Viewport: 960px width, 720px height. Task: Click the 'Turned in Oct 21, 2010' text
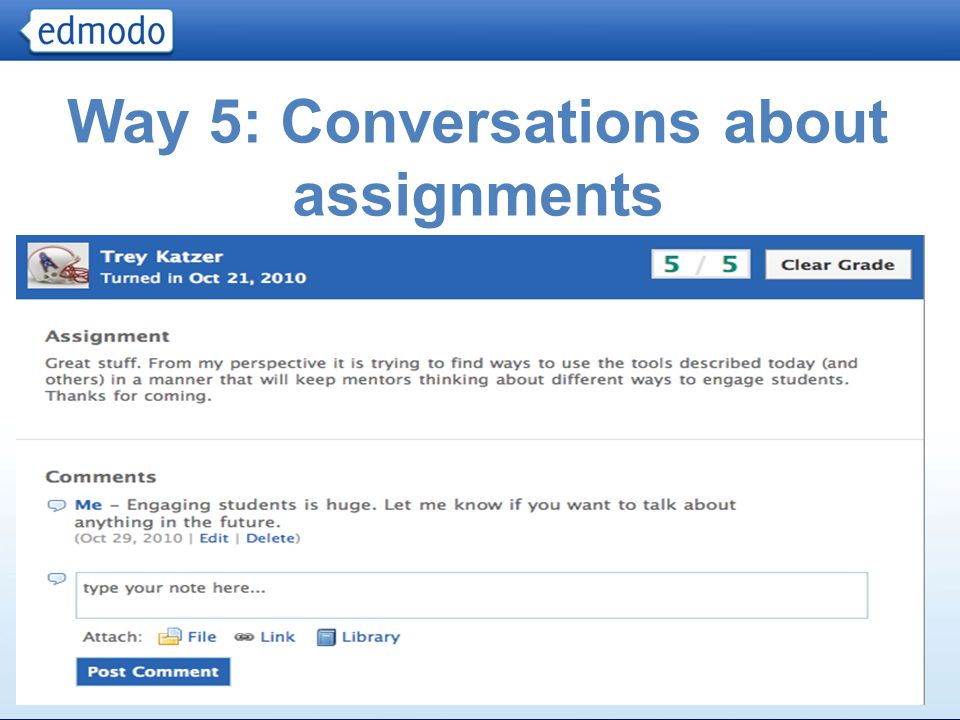pos(203,278)
